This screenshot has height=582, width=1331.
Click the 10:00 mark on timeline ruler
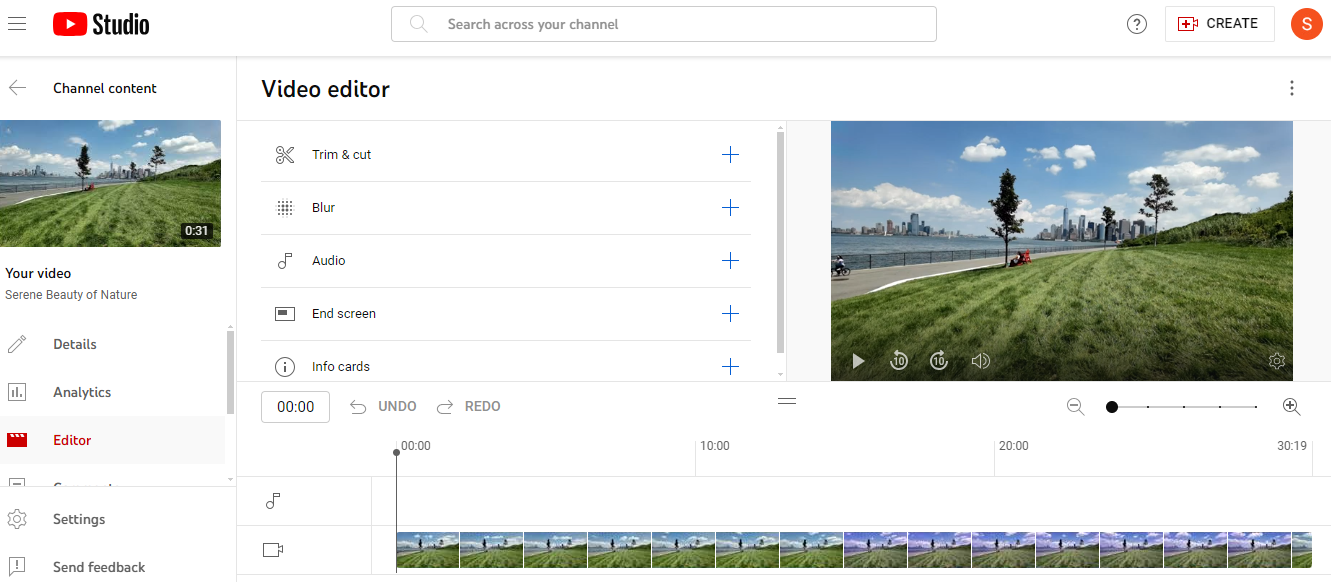(x=714, y=446)
